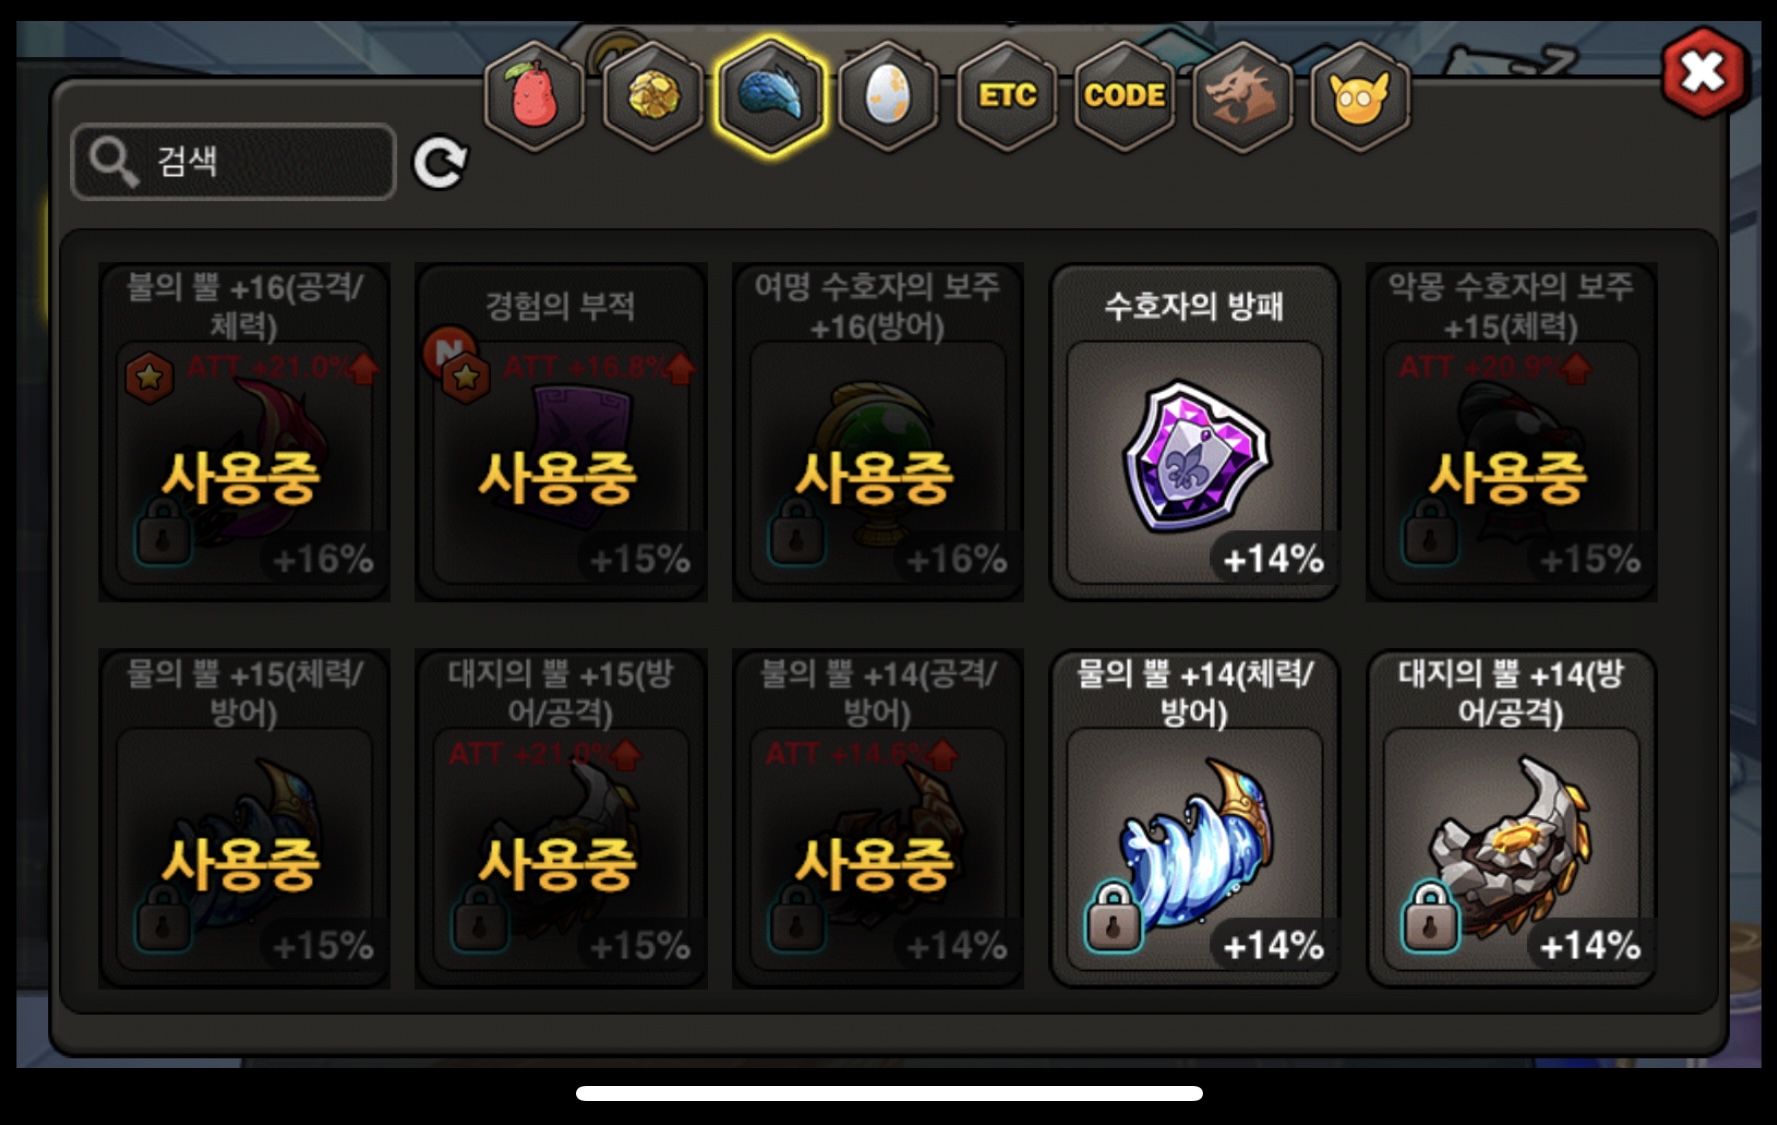Open the egg category tab
This screenshot has width=1777, height=1125.
point(888,96)
